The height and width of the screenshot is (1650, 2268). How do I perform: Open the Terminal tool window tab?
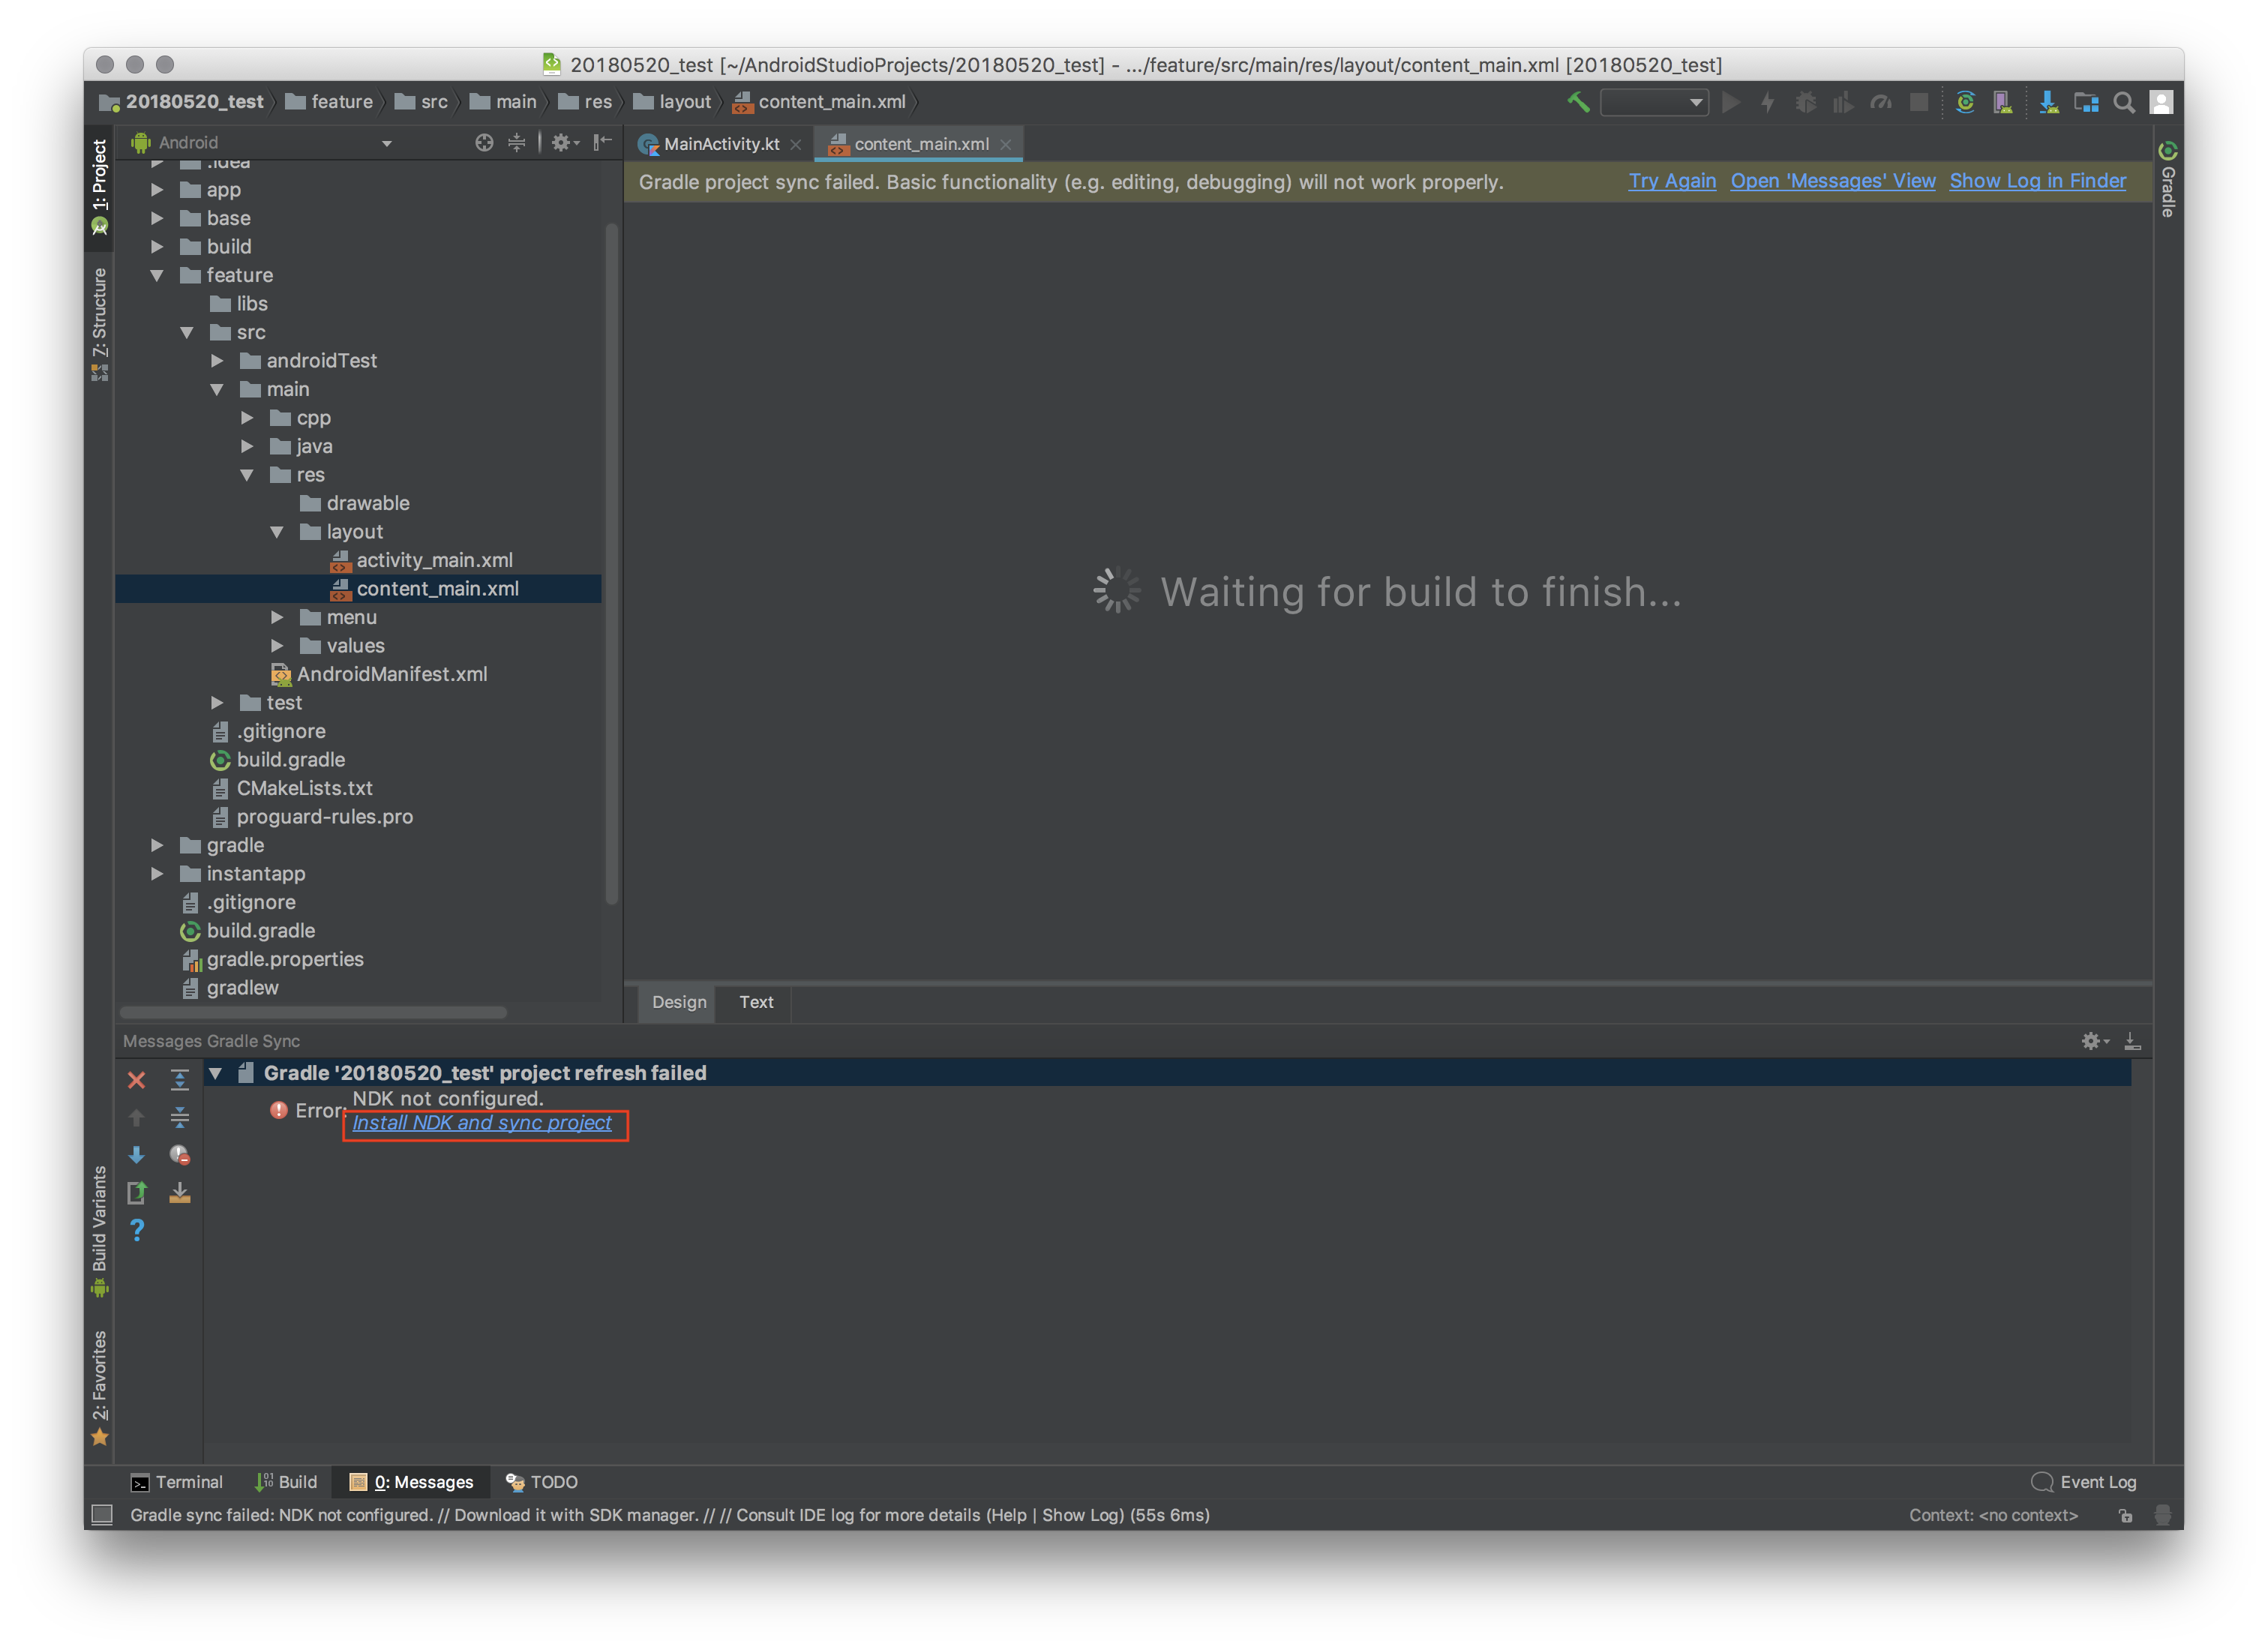(177, 1481)
